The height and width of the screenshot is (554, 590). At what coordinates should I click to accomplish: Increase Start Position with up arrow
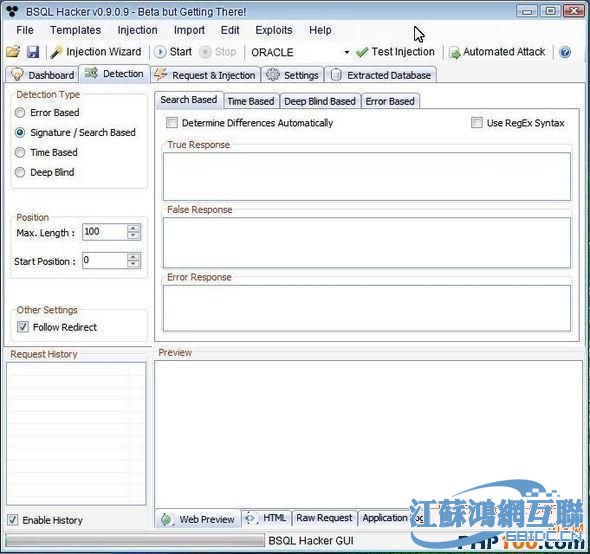tap(133, 256)
